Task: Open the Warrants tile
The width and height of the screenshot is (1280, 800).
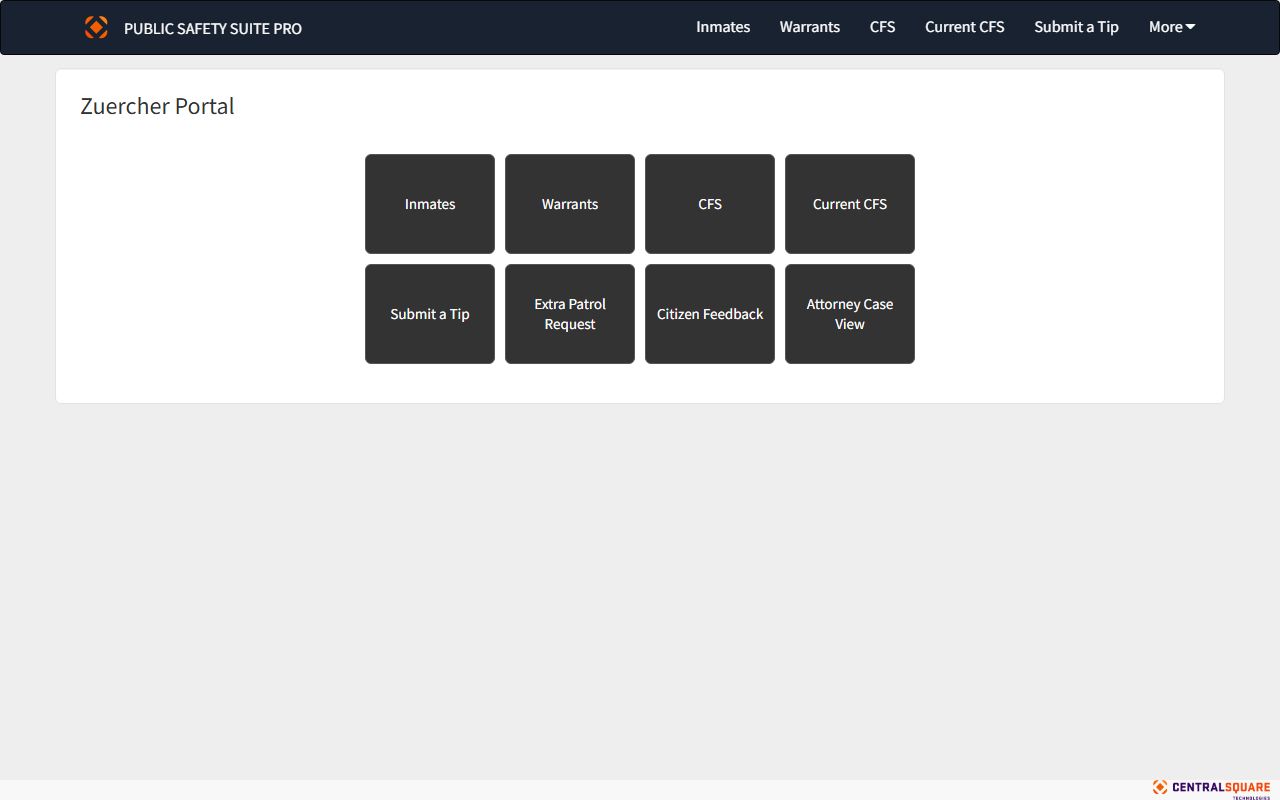Action: tap(570, 204)
